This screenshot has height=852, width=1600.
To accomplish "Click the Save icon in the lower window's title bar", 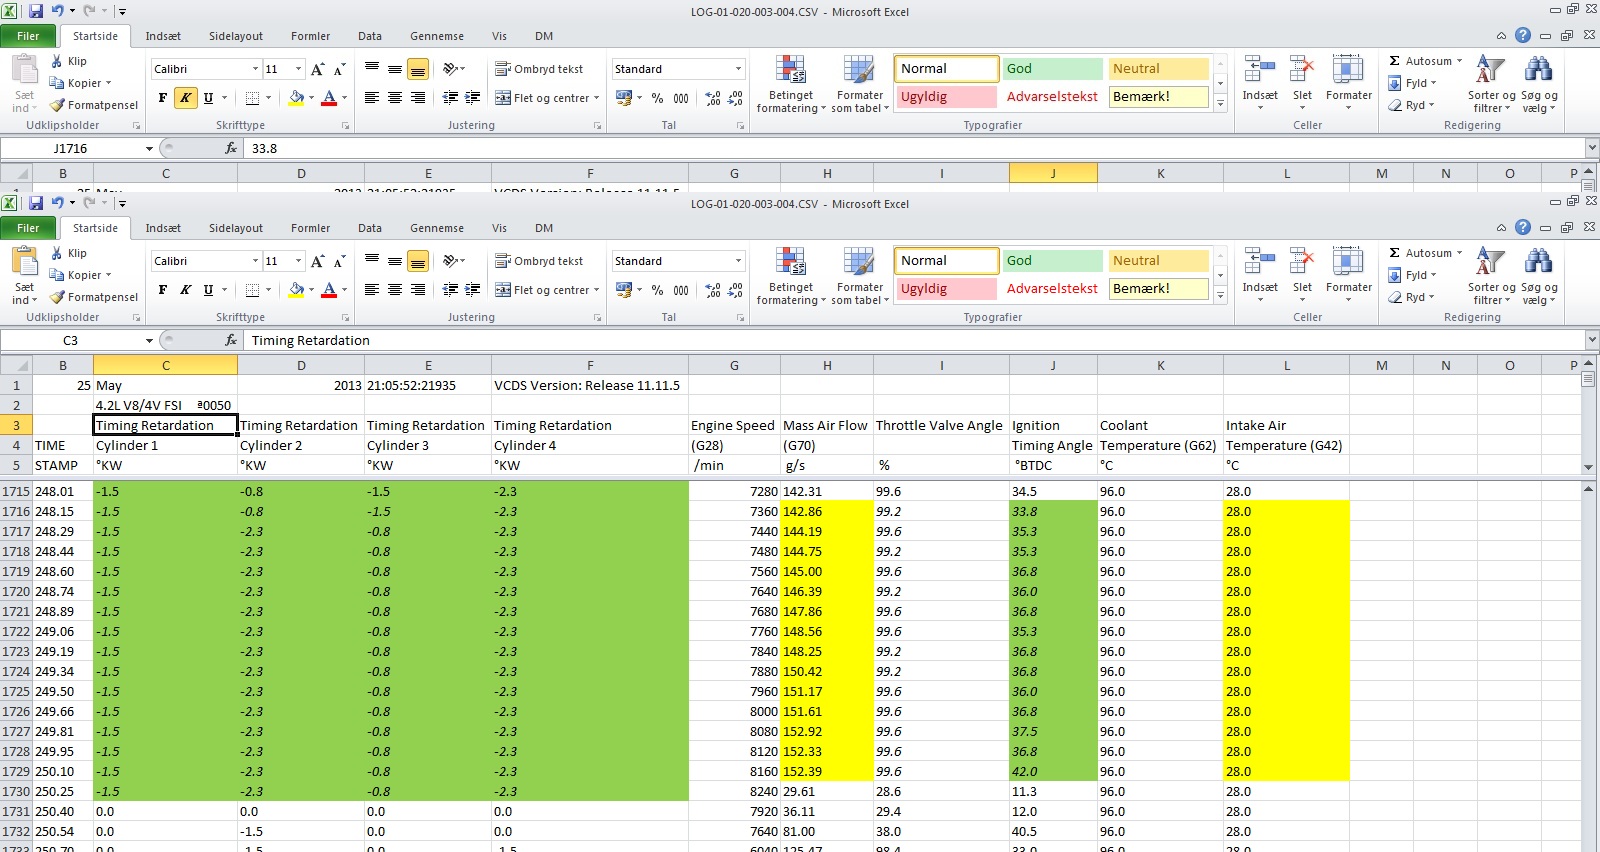I will coord(36,203).
